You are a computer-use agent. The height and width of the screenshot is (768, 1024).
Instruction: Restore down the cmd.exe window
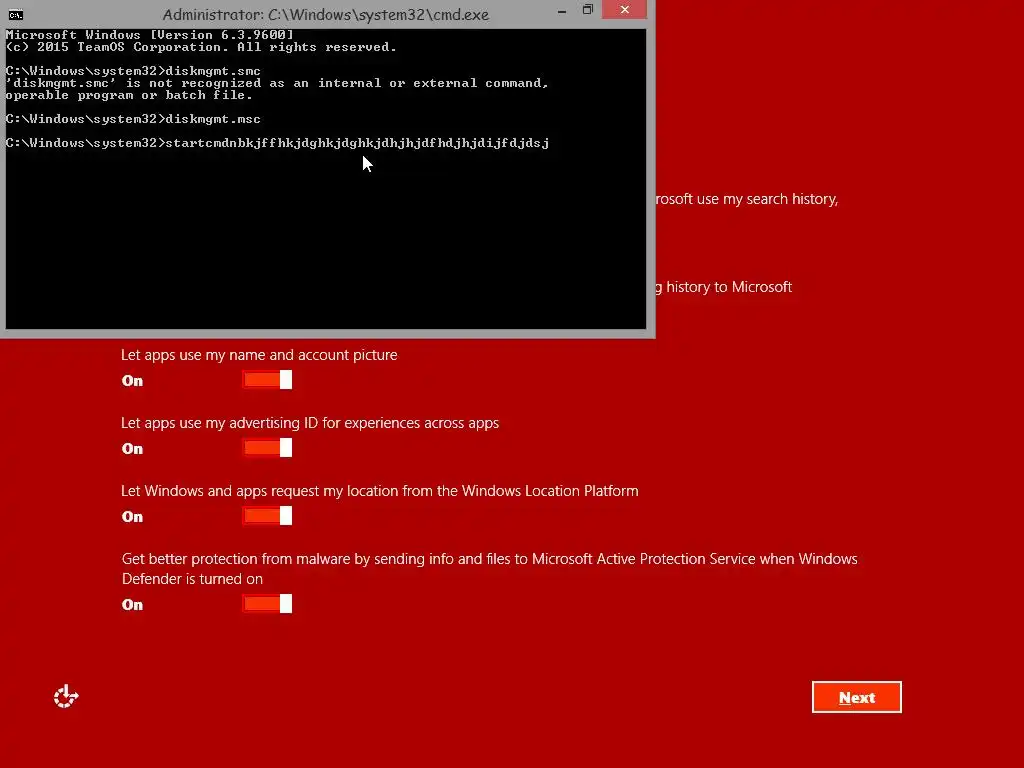coord(588,10)
